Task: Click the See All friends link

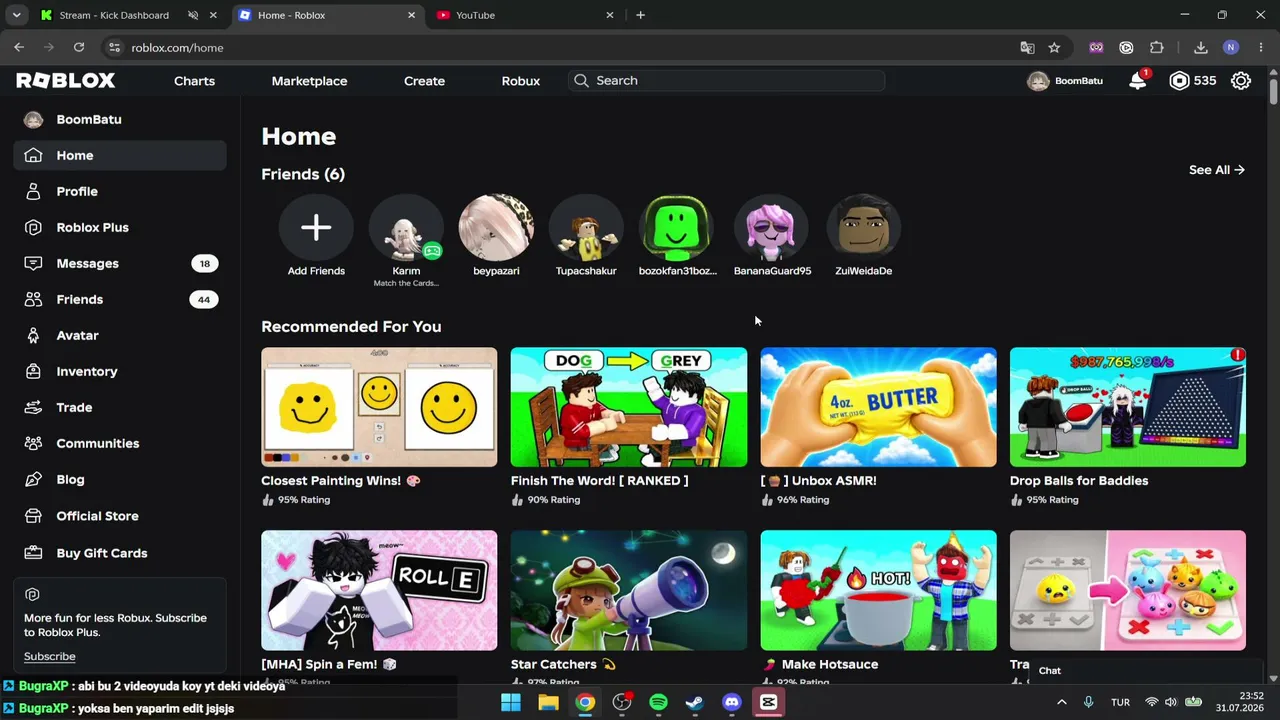Action: click(1217, 170)
